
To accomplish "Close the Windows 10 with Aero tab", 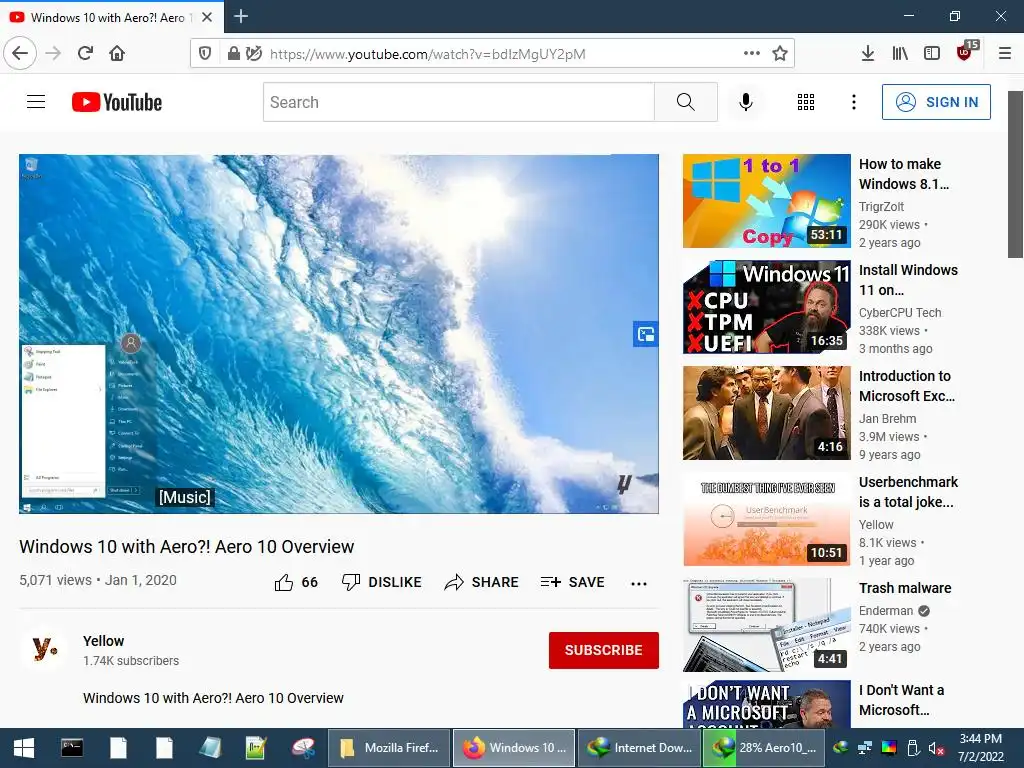I will 207,17.
